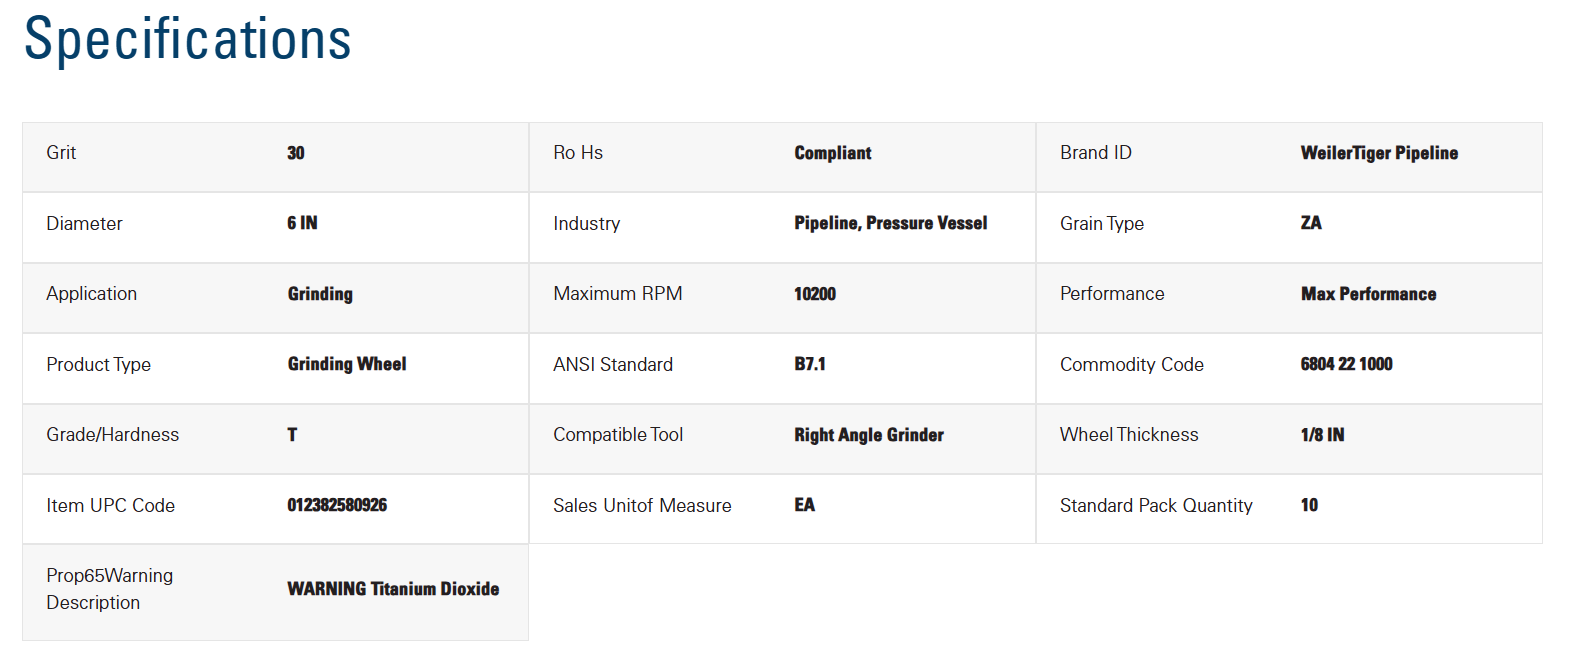Click the Specifications heading

[x=188, y=40]
